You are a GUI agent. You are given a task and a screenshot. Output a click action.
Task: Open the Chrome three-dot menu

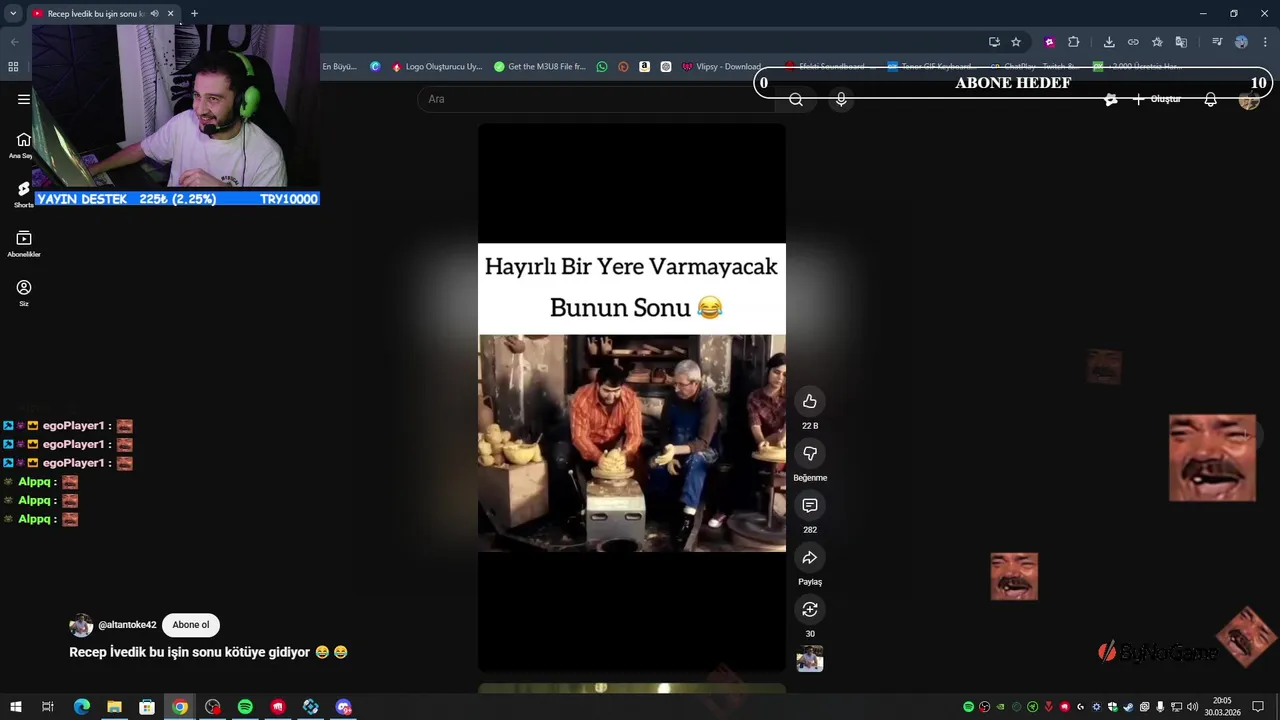click(1265, 42)
